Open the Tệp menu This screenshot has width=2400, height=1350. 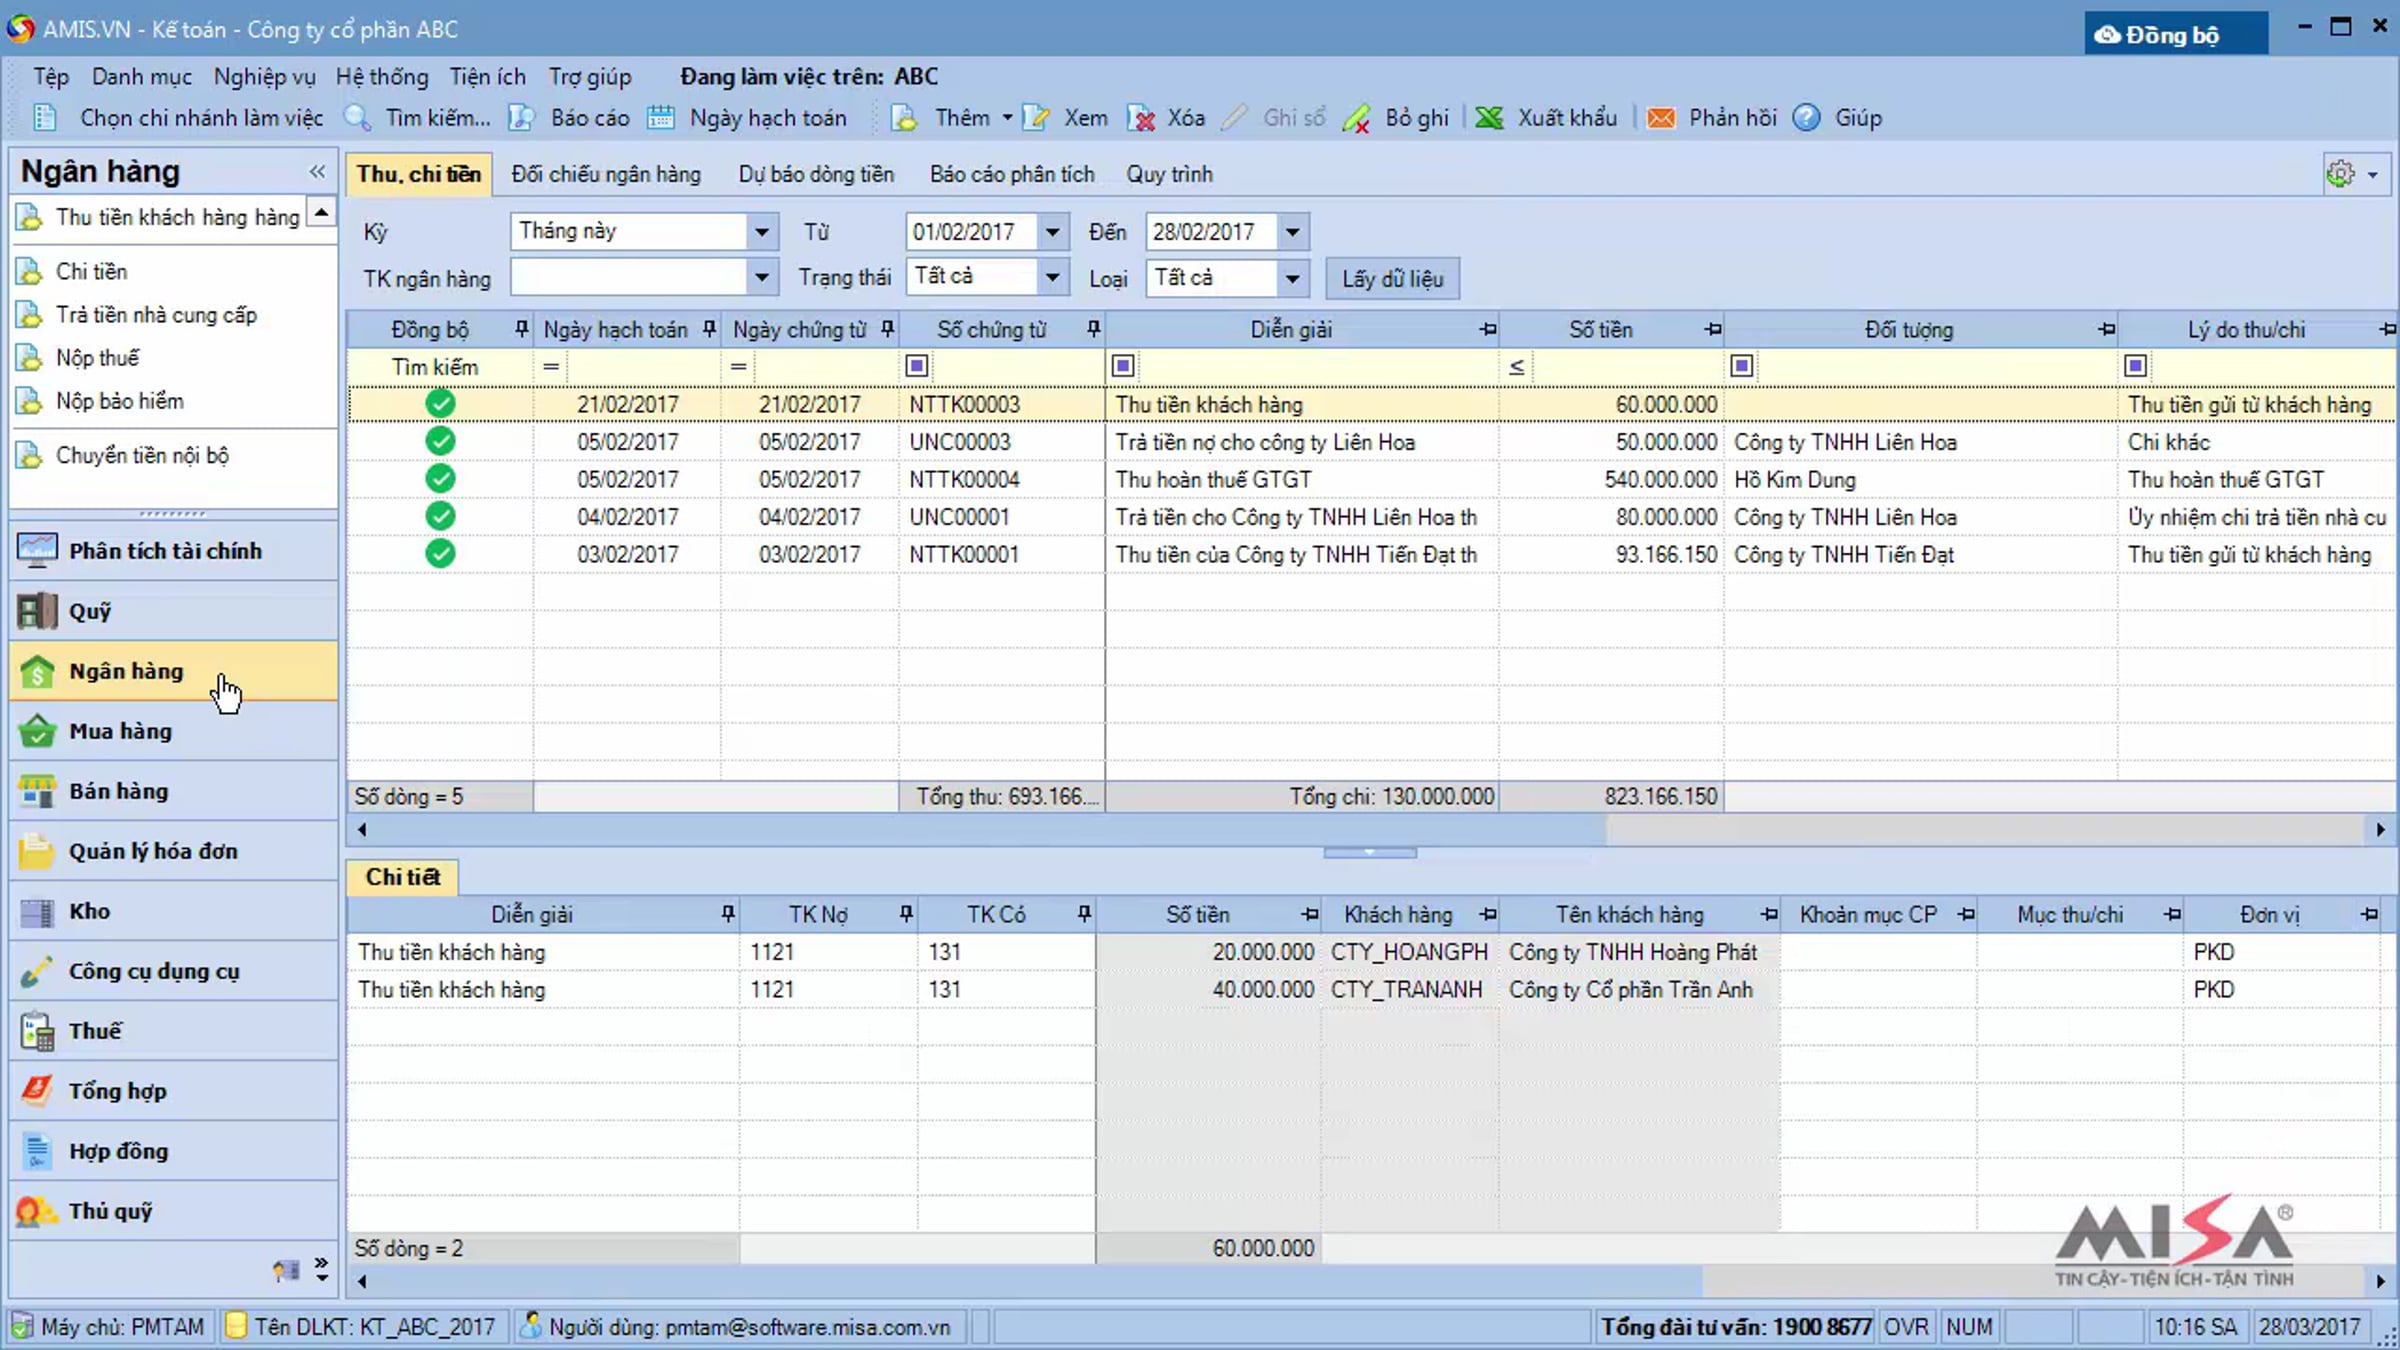[x=51, y=77]
